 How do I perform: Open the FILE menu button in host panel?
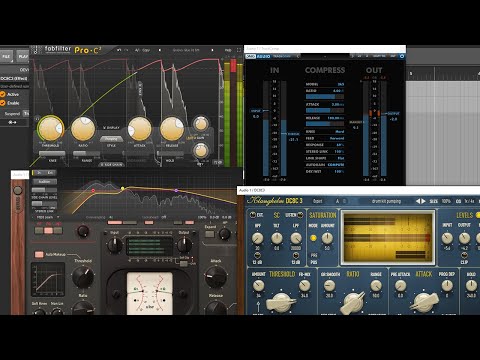(x=6, y=56)
